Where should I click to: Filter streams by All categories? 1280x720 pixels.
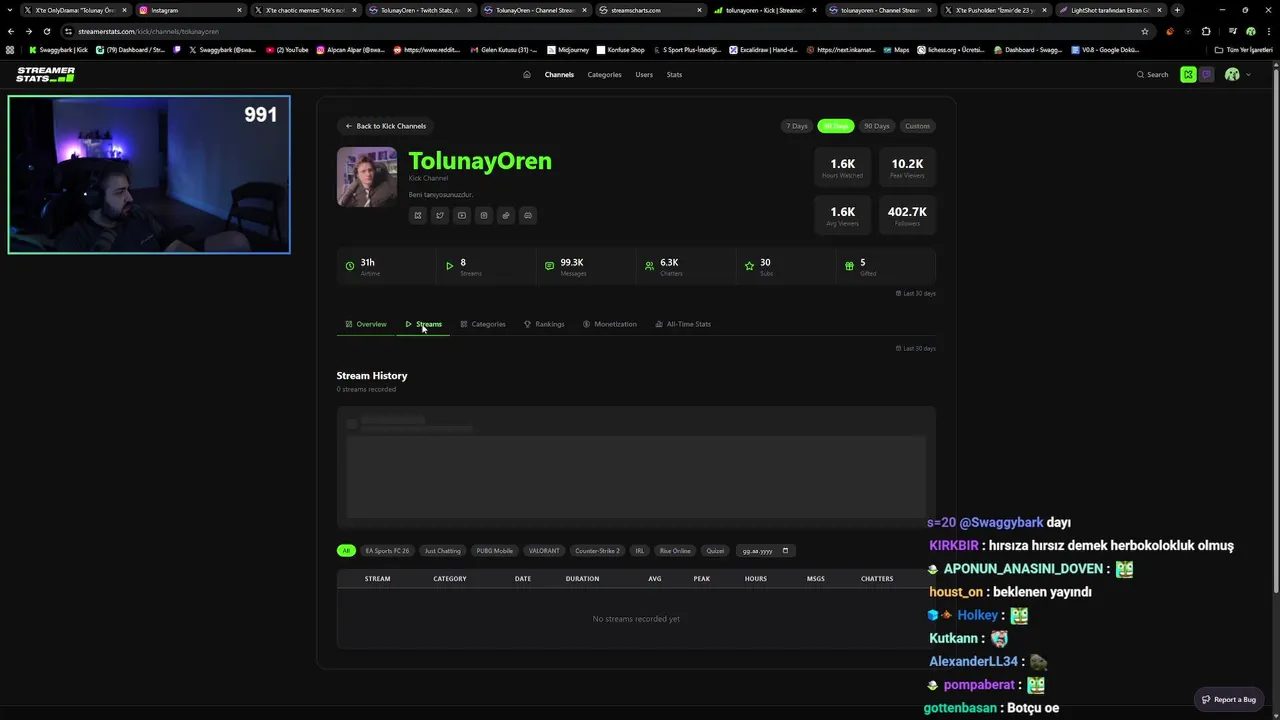(x=346, y=551)
